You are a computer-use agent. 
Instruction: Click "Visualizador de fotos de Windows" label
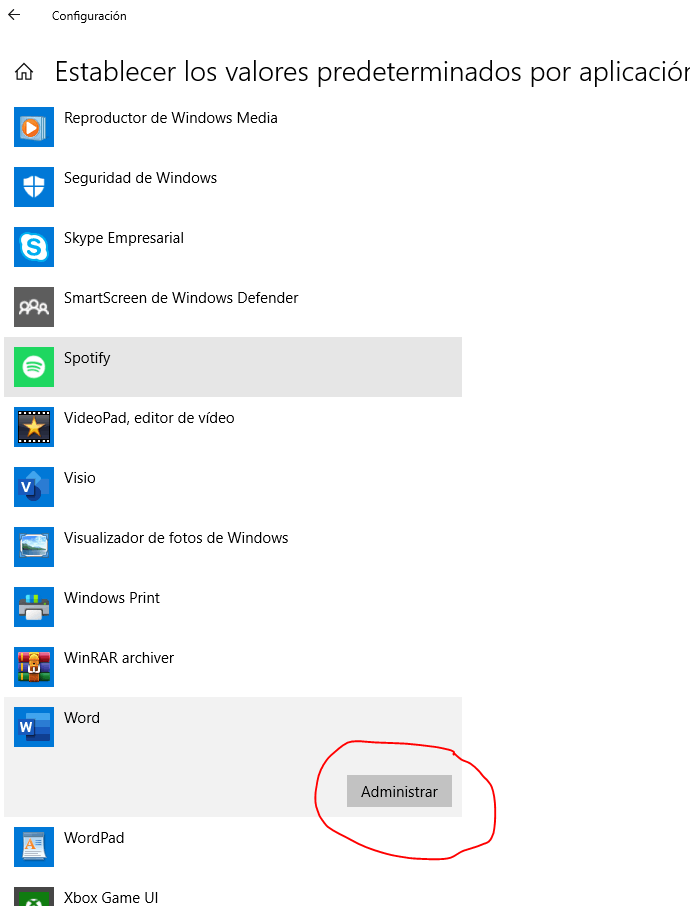tap(176, 539)
